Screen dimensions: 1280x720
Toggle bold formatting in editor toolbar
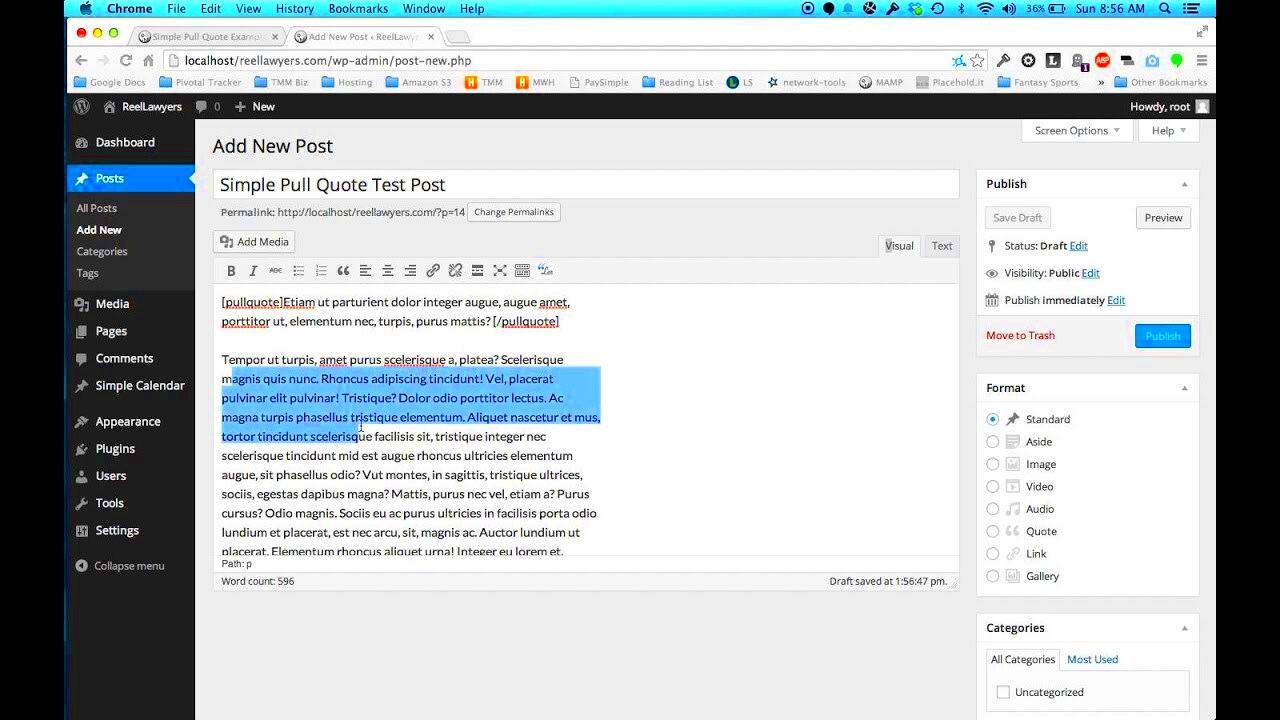[231, 271]
